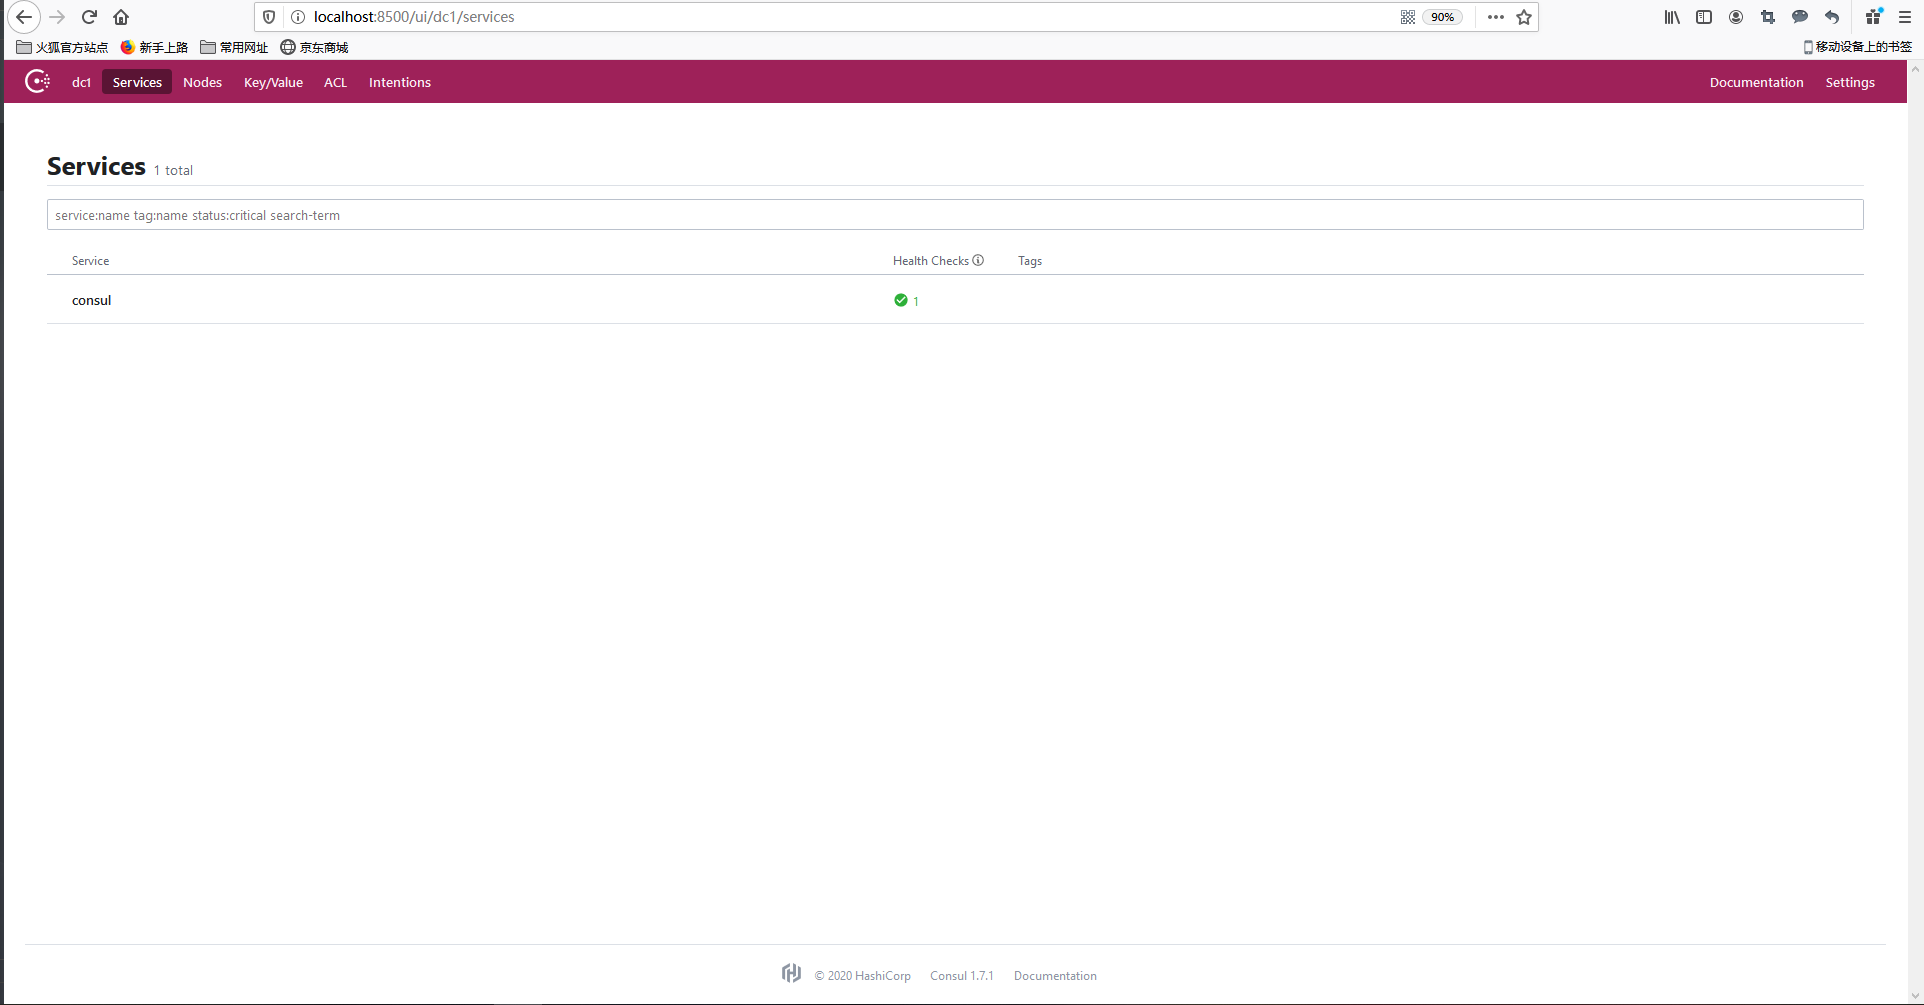This screenshot has height=1005, width=1924.
Task: Reset the 90% zoom level indicator
Action: tap(1442, 17)
